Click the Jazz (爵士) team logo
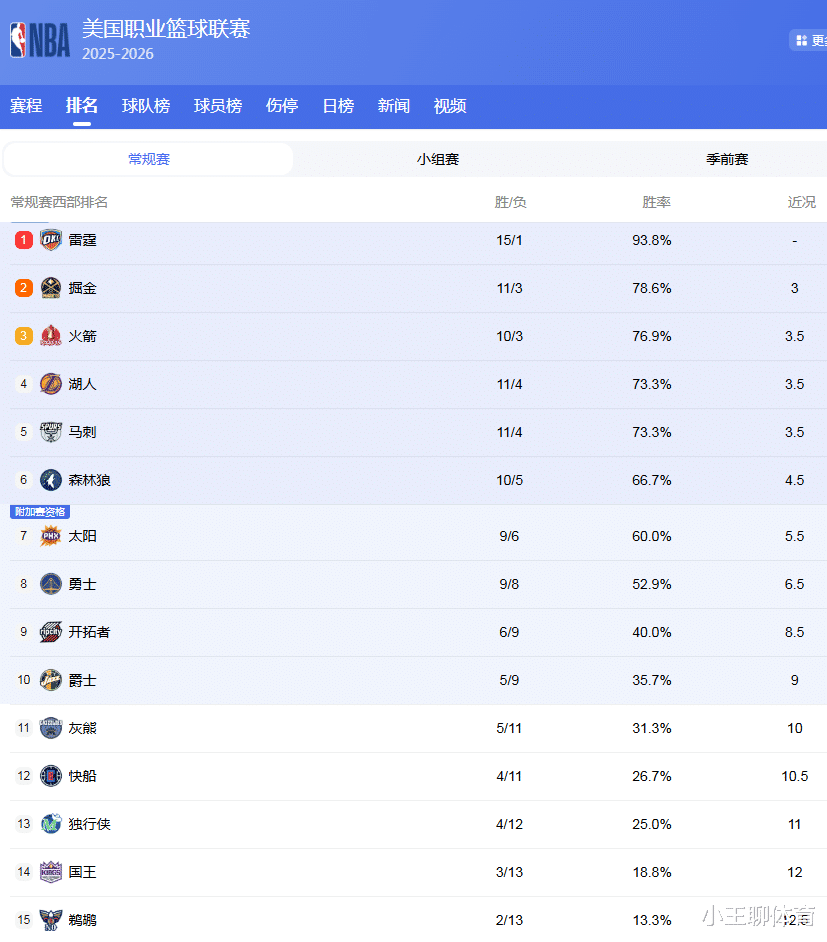Image resolution: width=827 pixels, height=942 pixels. (50, 680)
